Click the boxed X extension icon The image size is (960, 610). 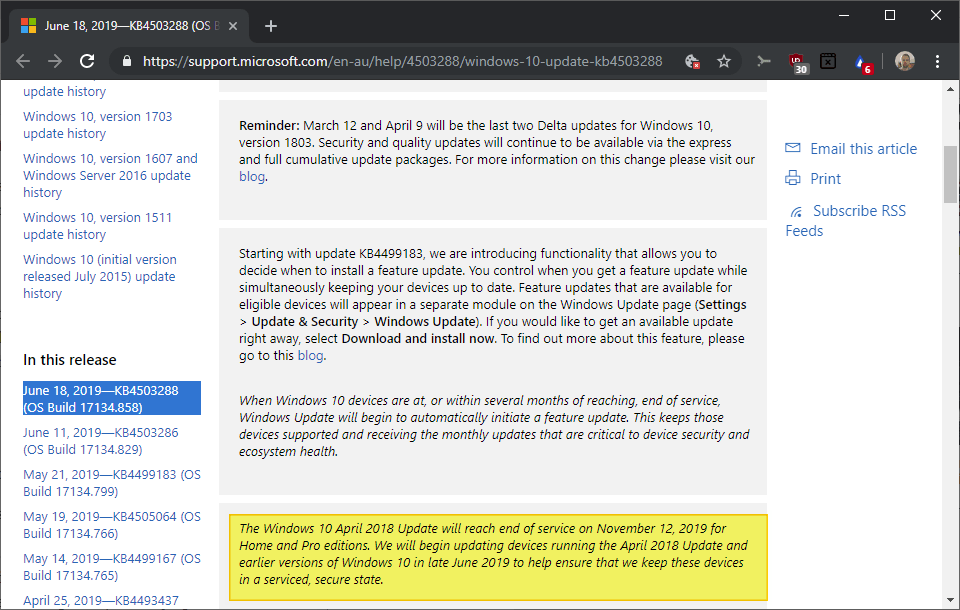(828, 61)
